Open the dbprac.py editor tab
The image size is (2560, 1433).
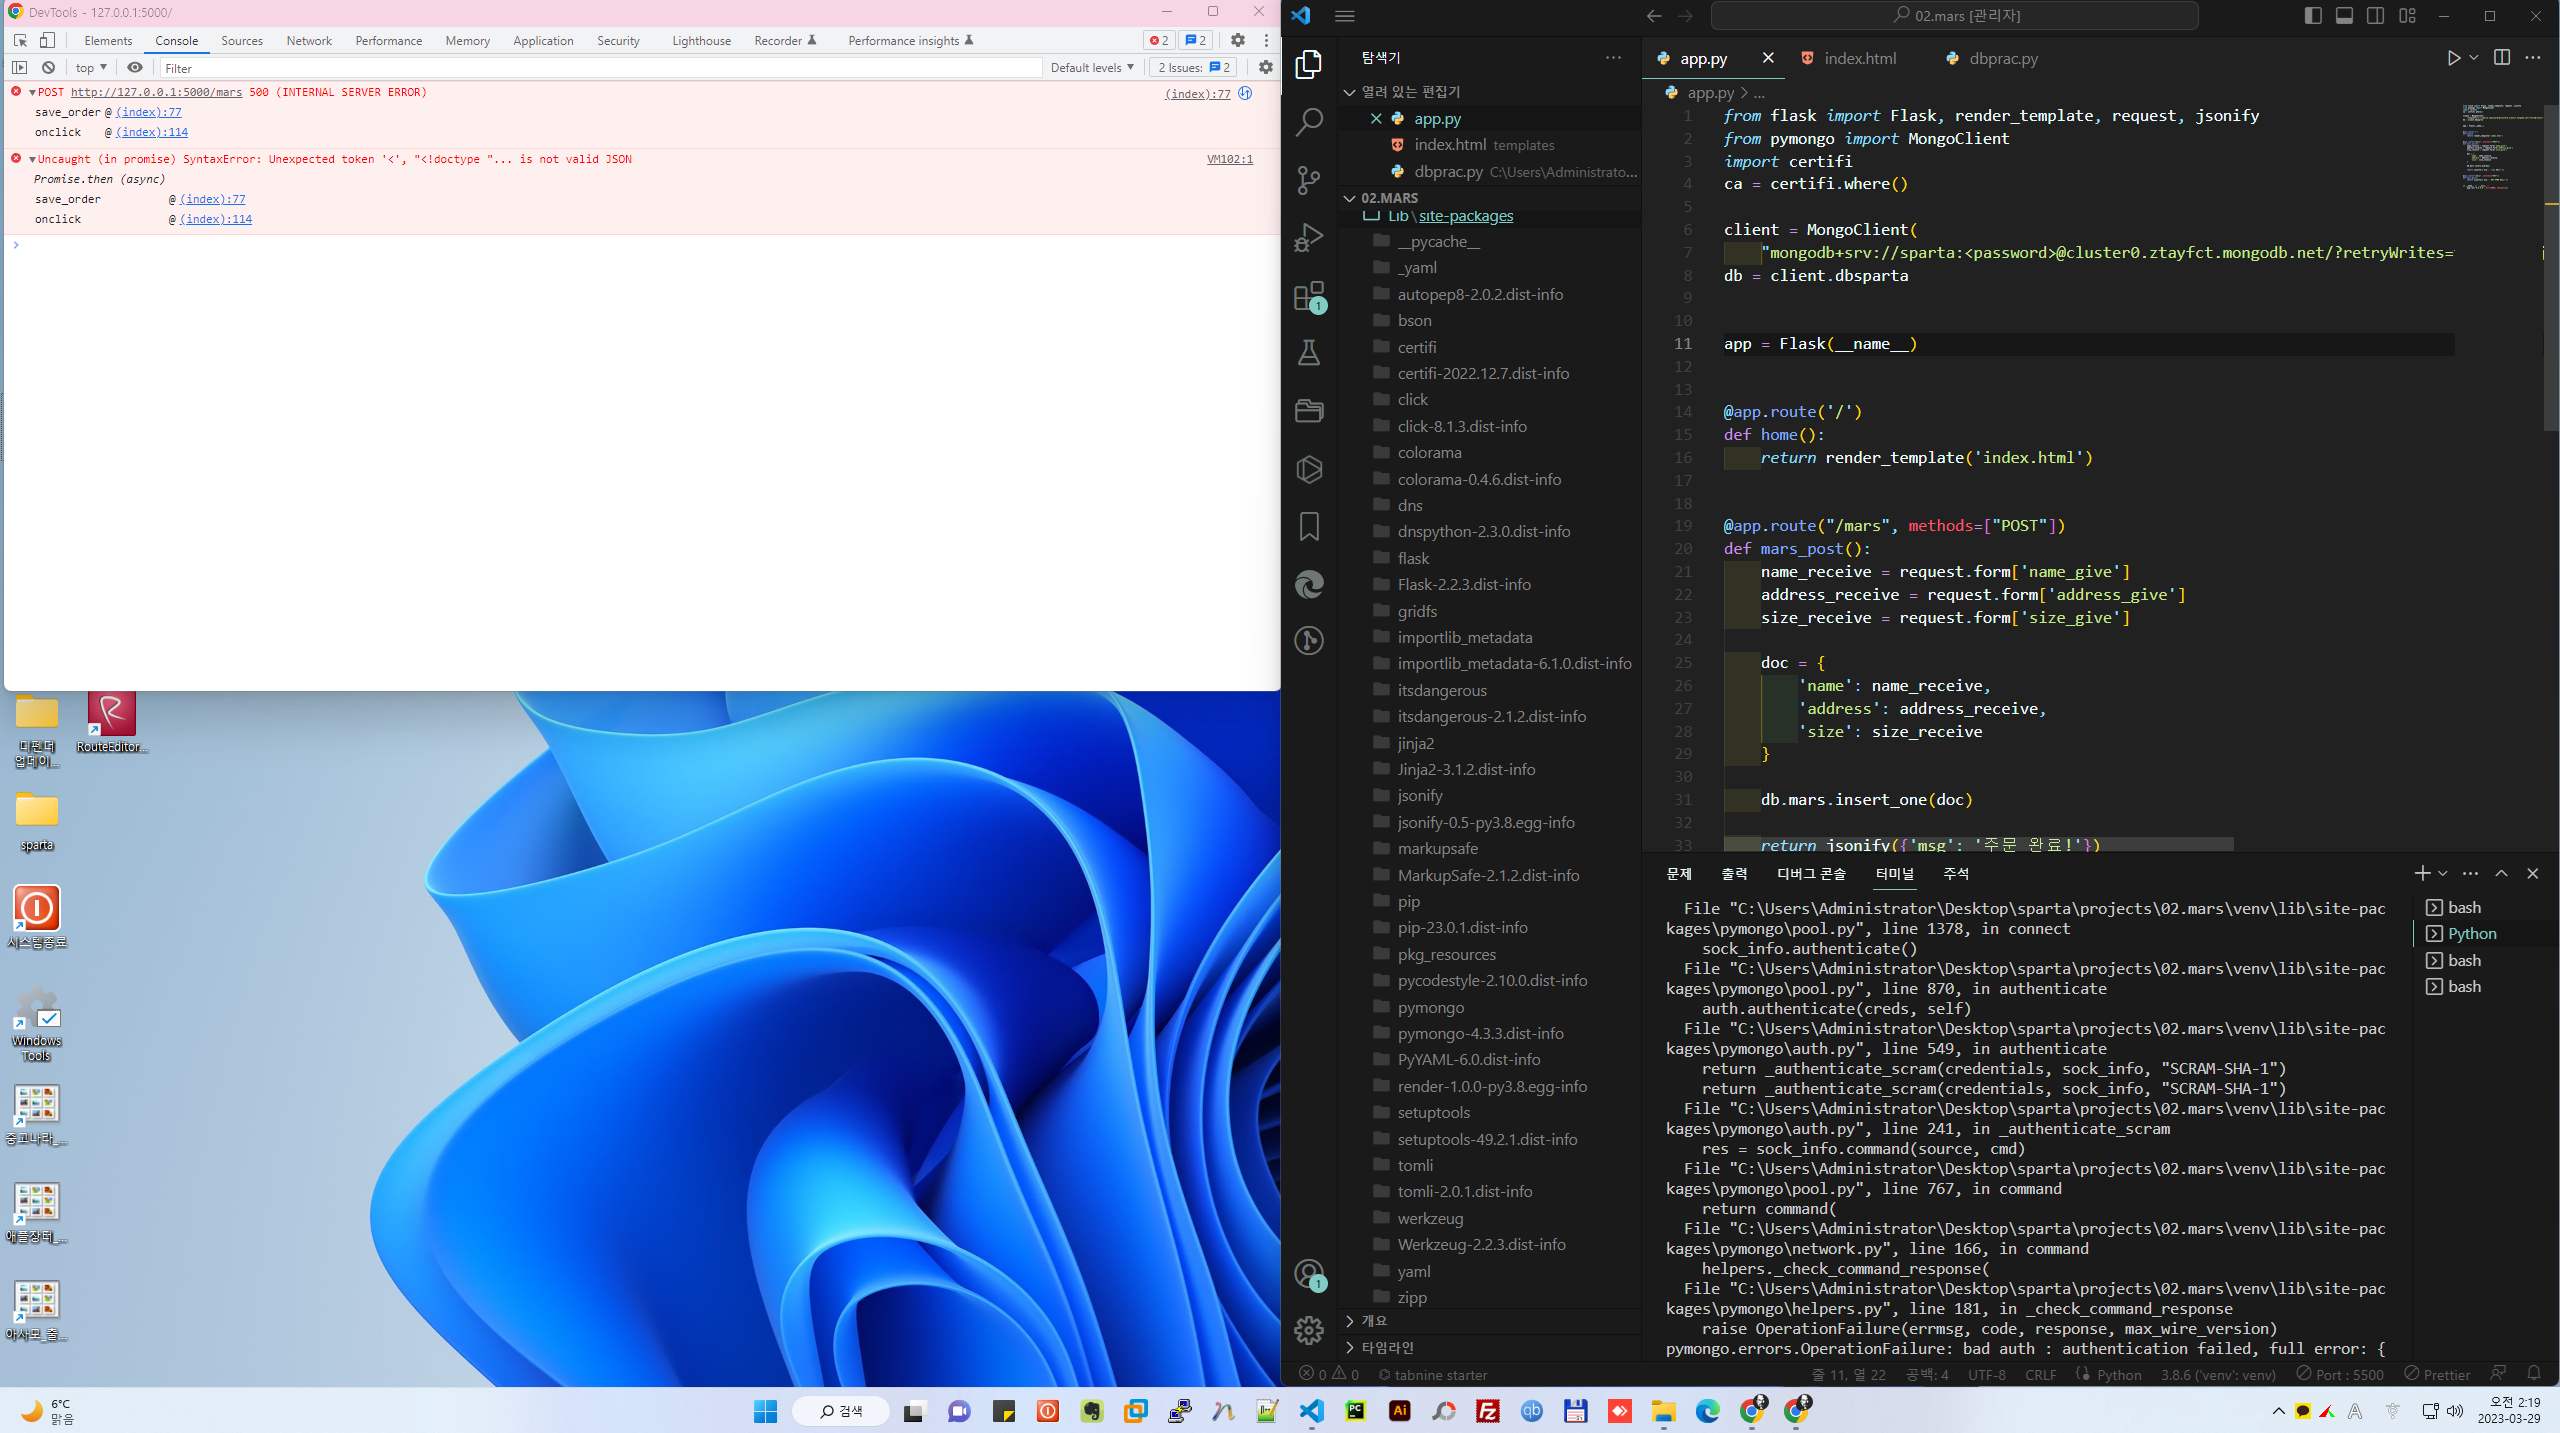[2003, 58]
